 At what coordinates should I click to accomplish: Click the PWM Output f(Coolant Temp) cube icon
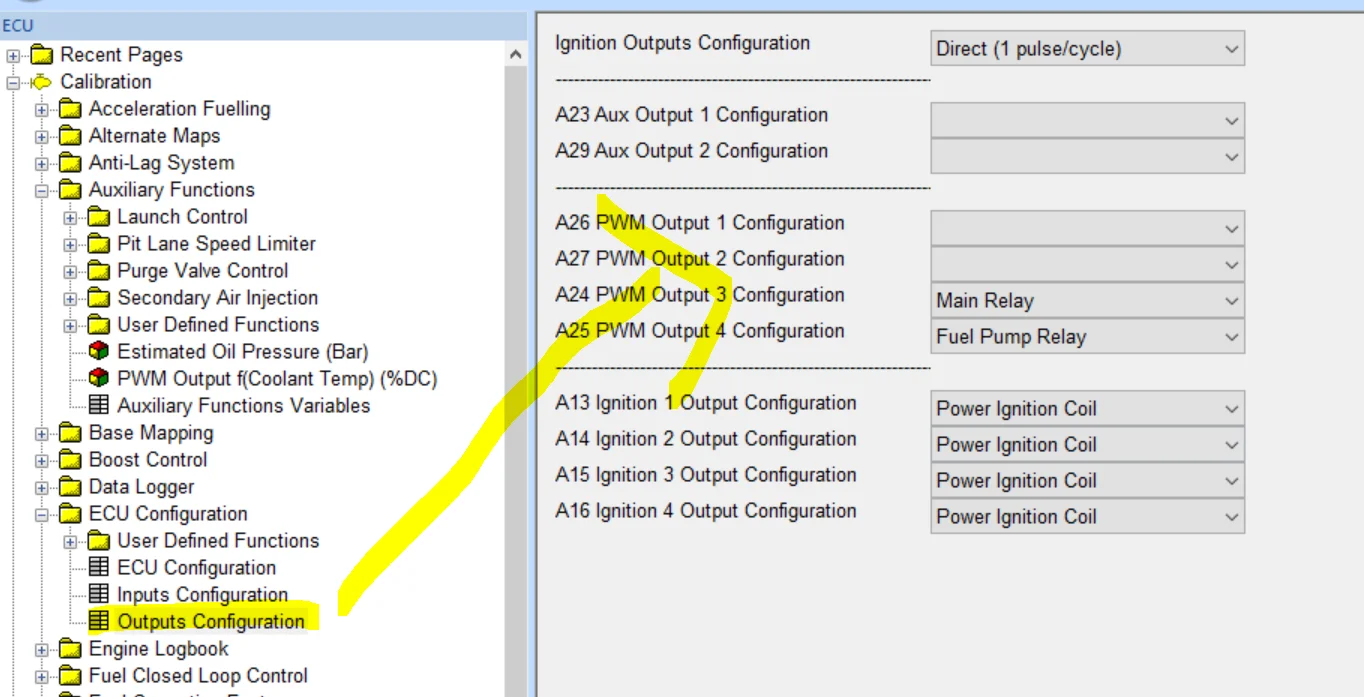pyautogui.click(x=98, y=379)
